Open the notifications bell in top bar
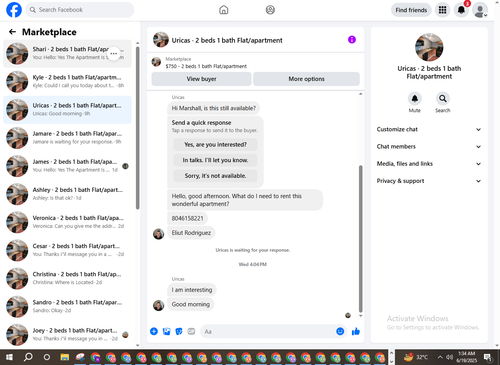 click(461, 10)
